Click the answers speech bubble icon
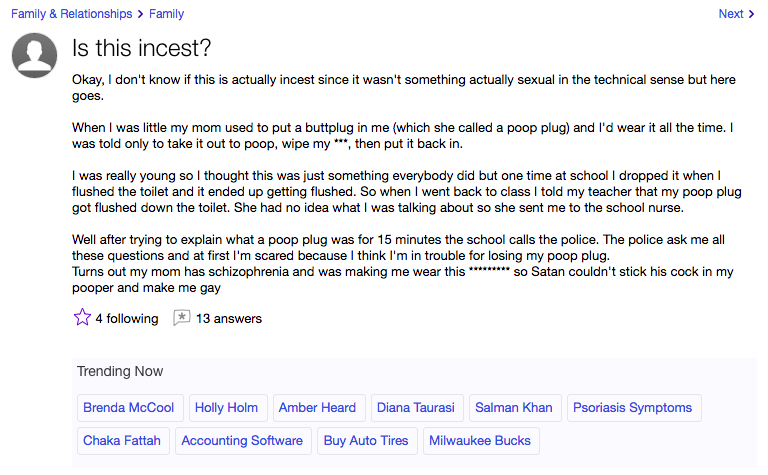The image size is (768, 475). click(x=181, y=318)
